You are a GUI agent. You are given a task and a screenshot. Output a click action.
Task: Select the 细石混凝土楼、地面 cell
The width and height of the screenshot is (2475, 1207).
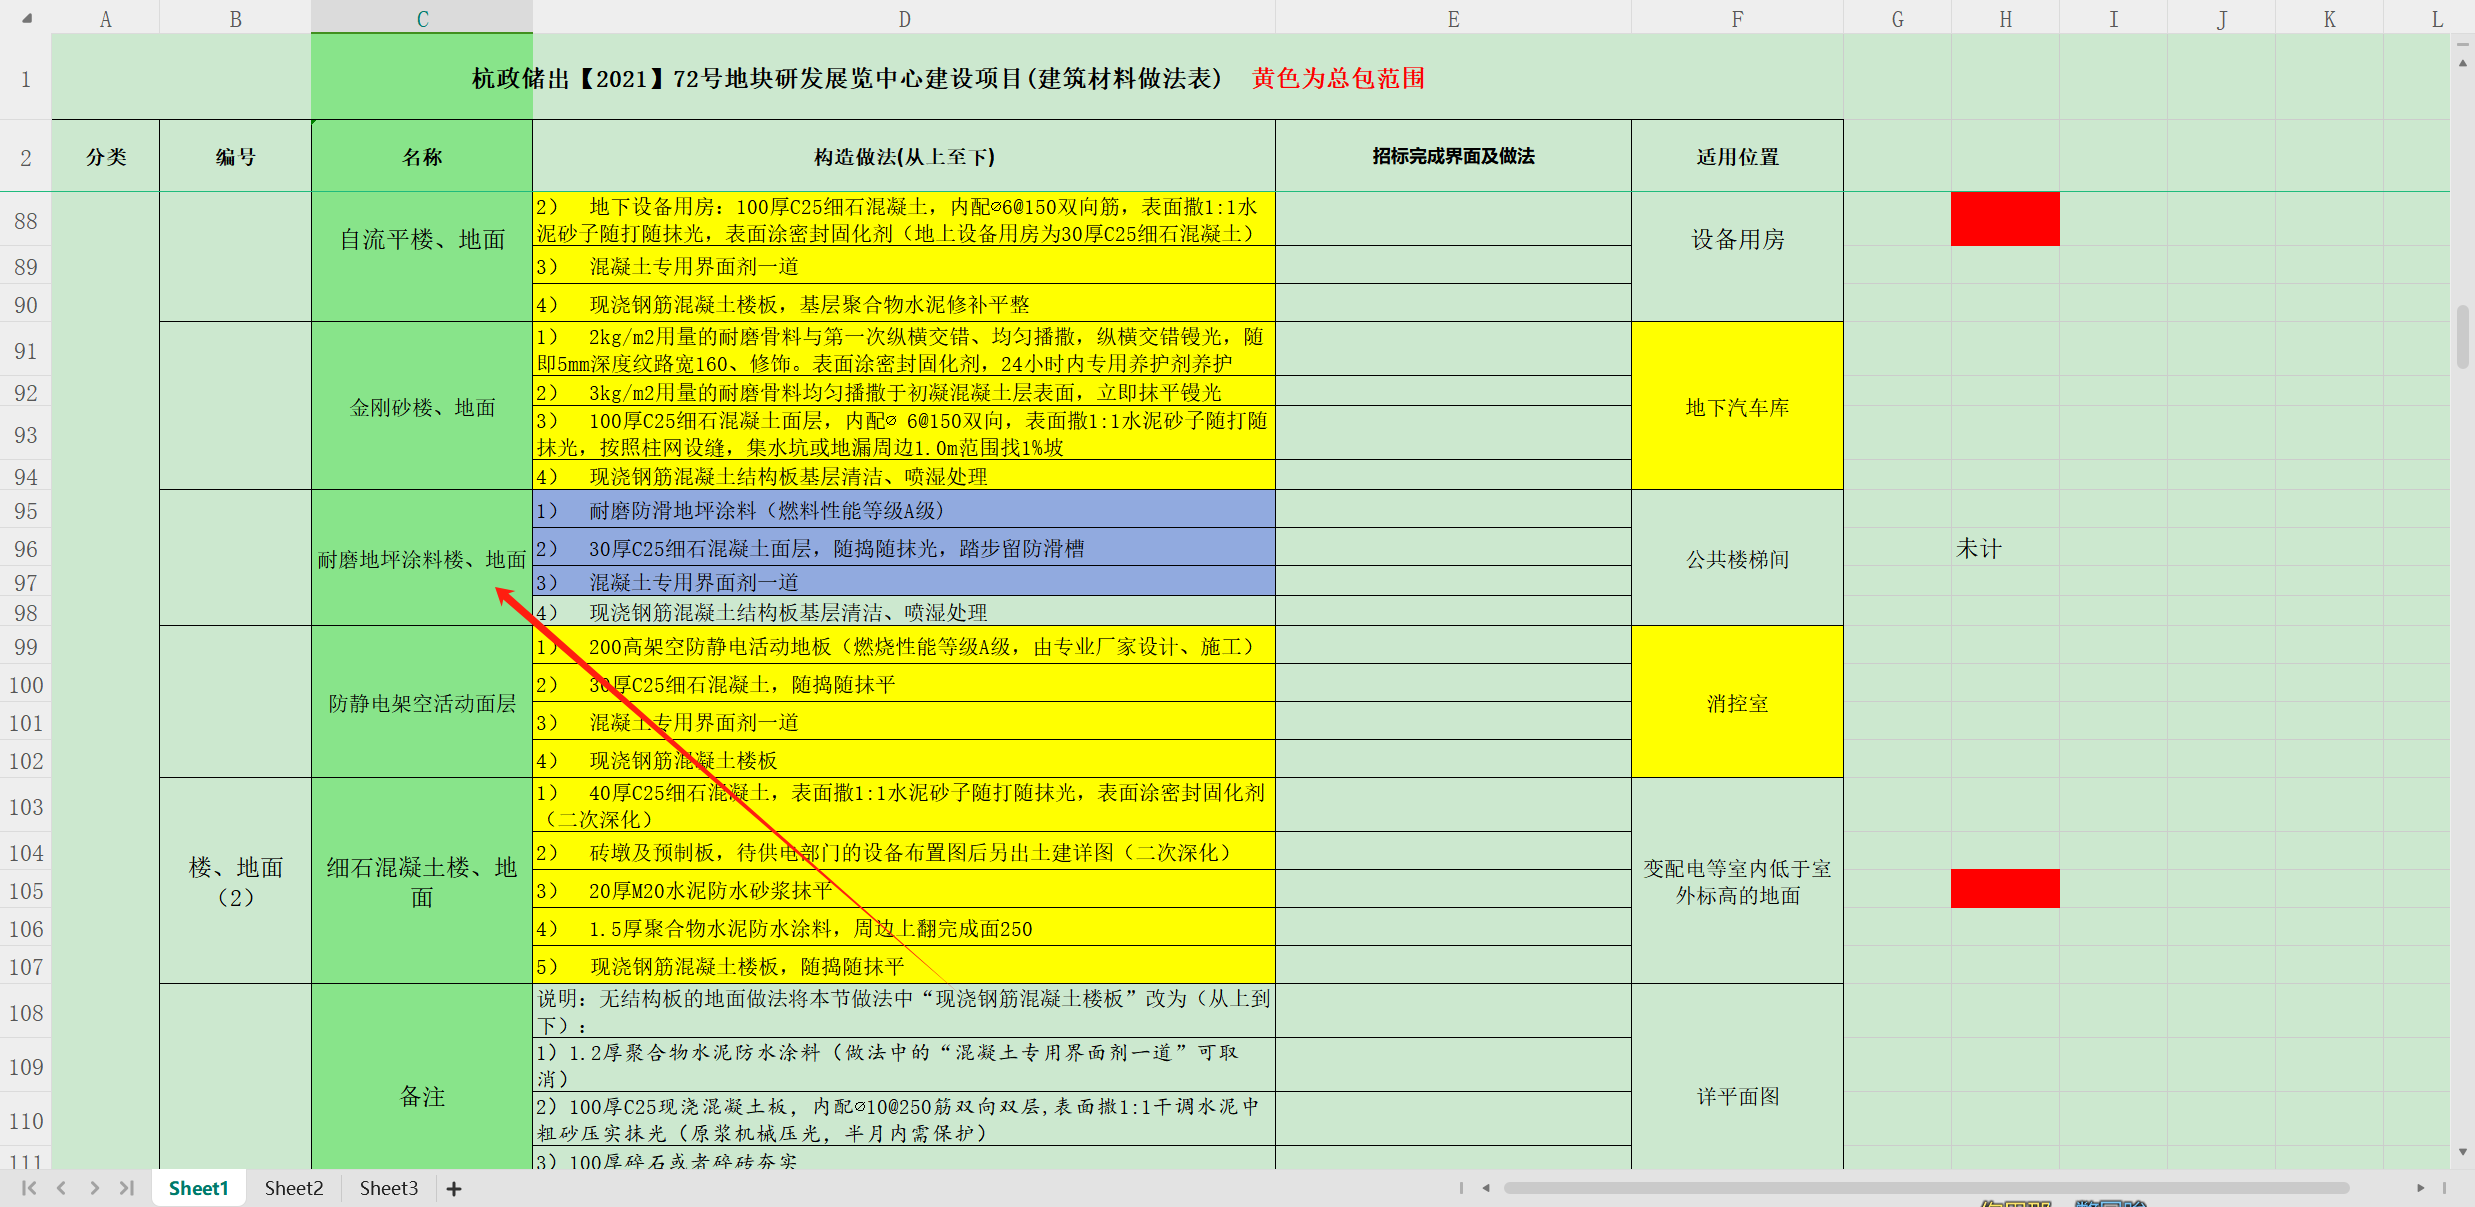click(422, 881)
